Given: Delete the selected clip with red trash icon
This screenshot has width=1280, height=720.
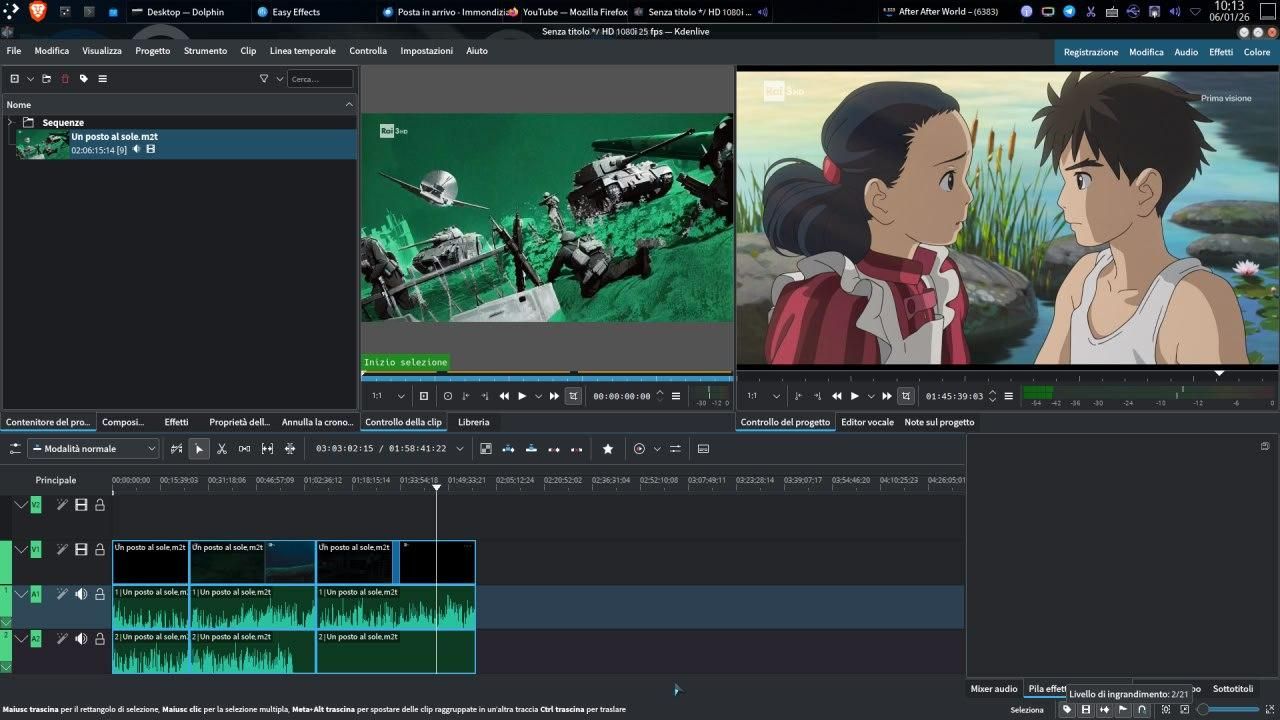Looking at the screenshot, I should coord(65,78).
